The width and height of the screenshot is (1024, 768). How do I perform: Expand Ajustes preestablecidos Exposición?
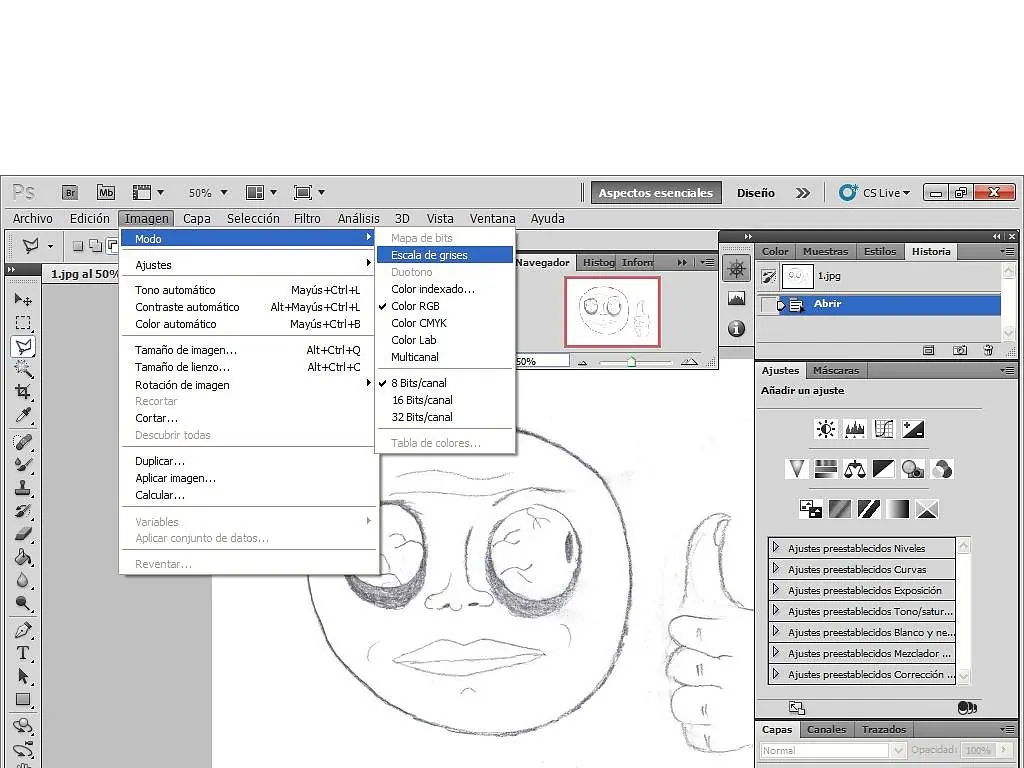pos(776,589)
